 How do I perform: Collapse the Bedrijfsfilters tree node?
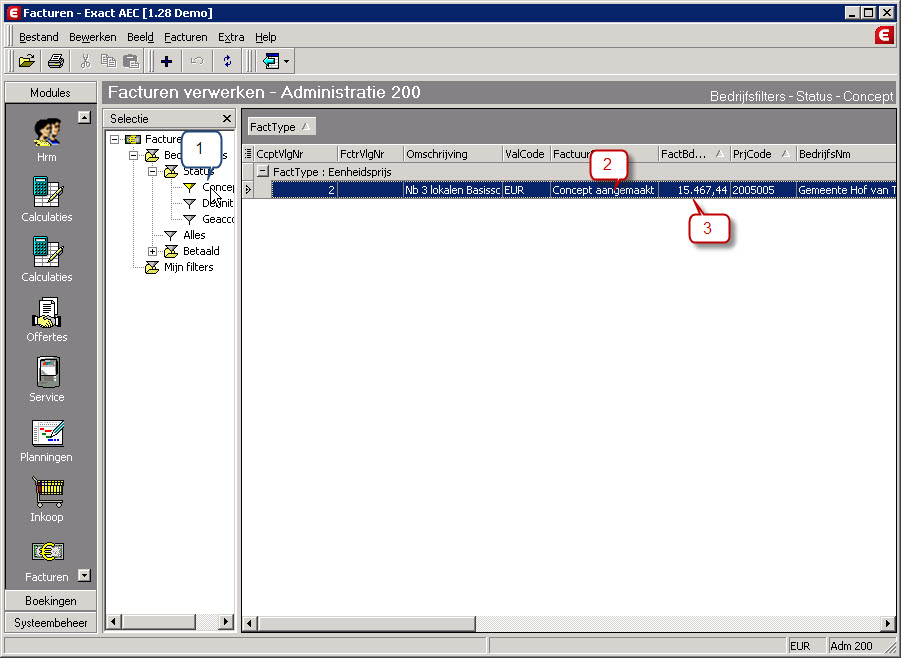133,155
